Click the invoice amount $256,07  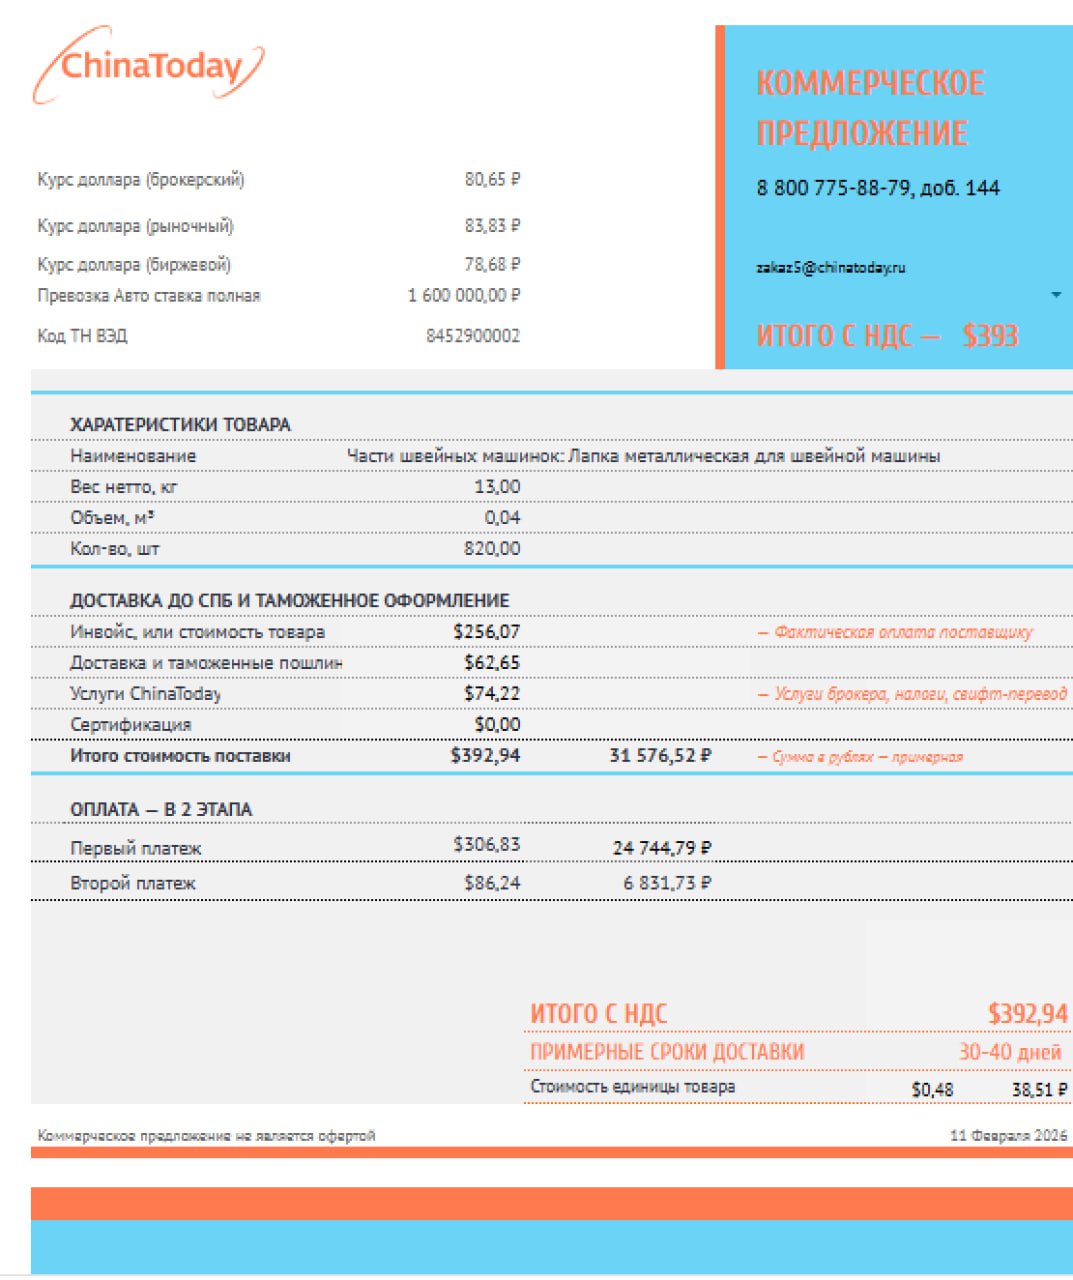486,632
